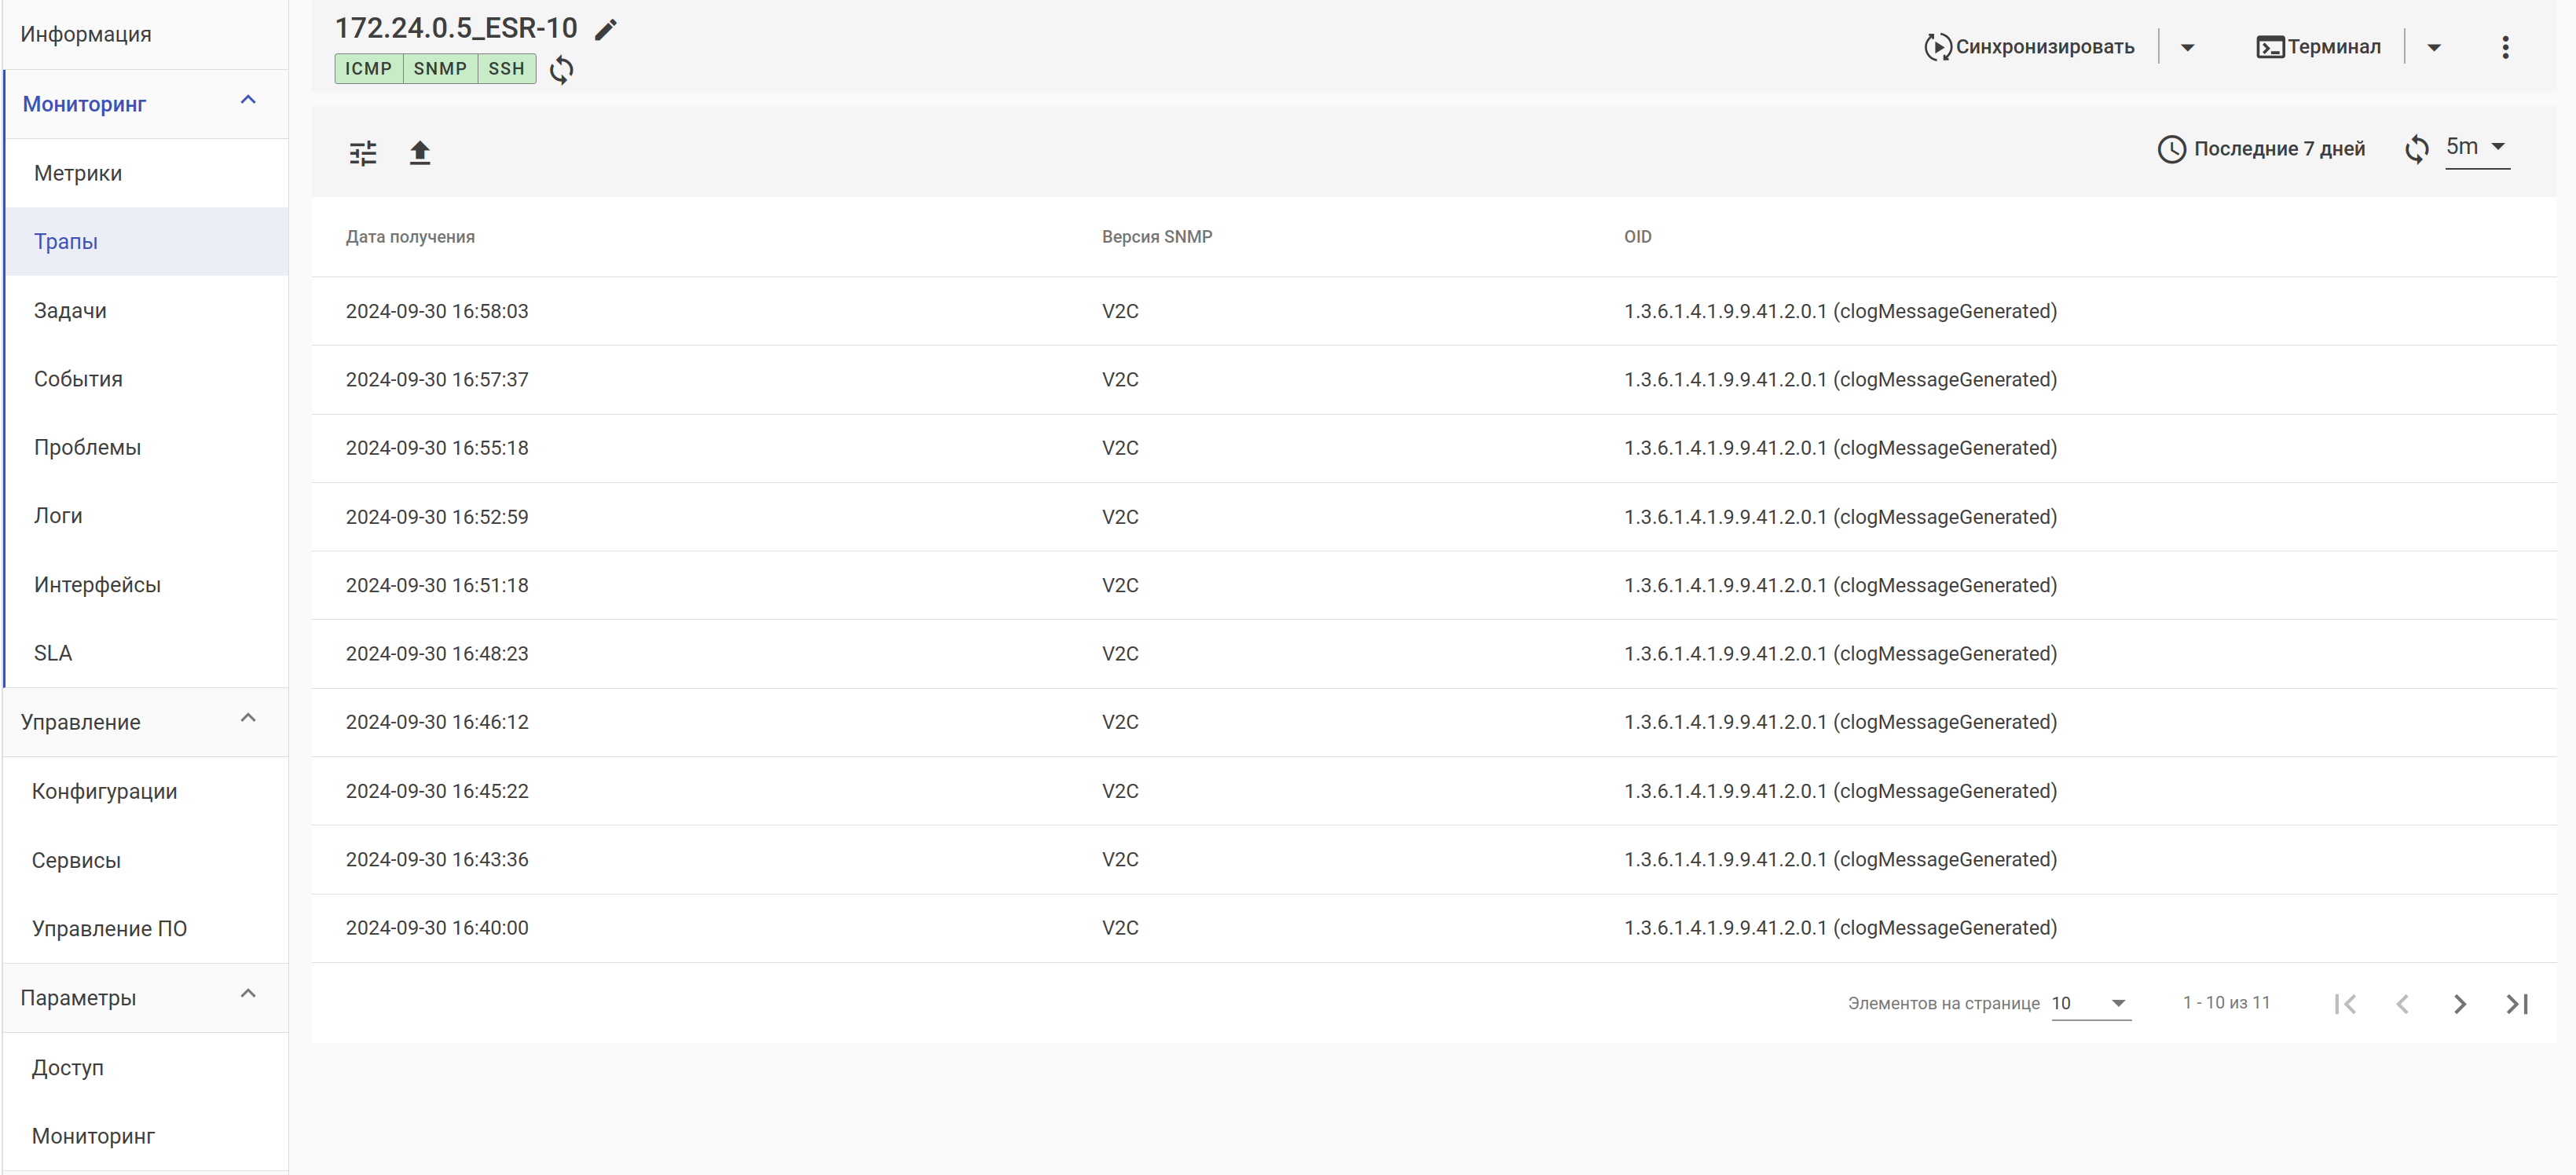This screenshot has width=2576, height=1175.
Task: Go to next page of traps
Action: tap(2459, 1003)
